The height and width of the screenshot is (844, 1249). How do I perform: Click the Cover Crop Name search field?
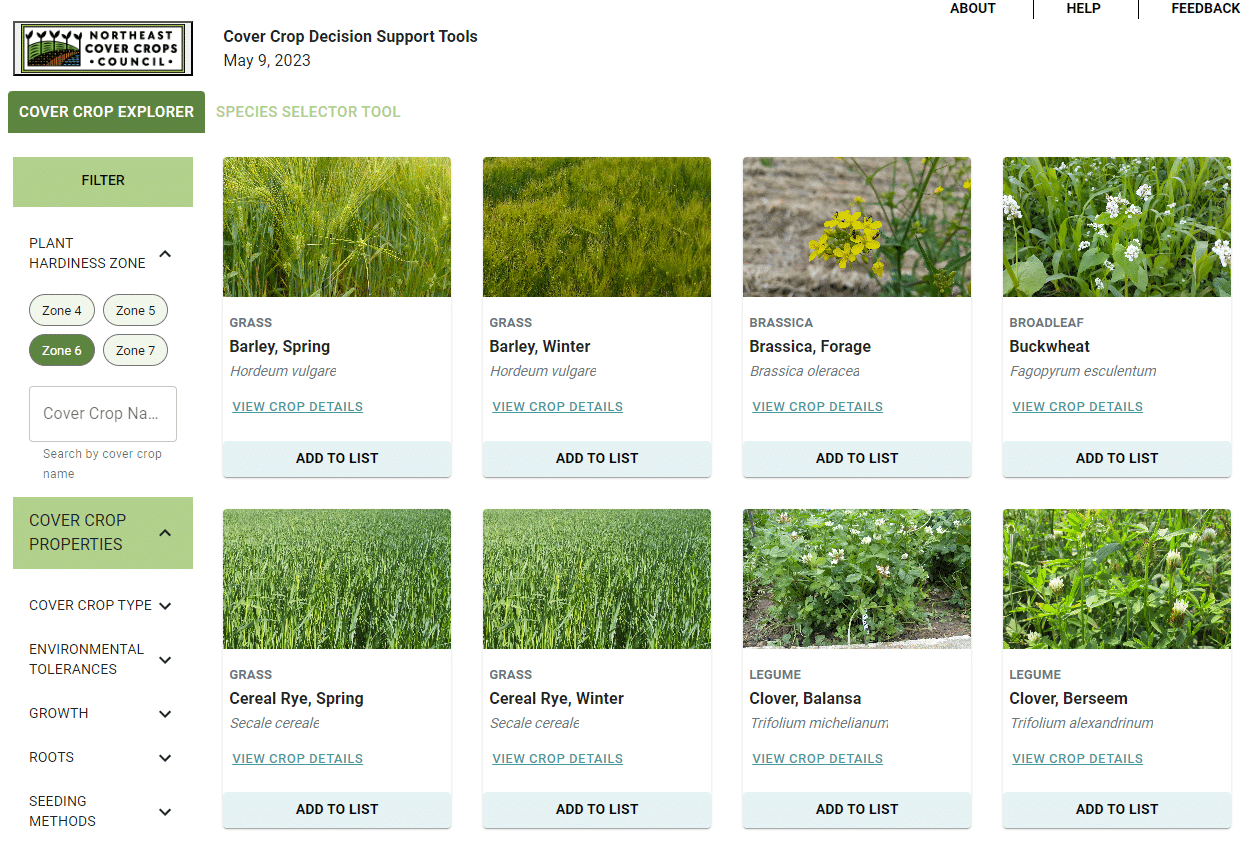pyautogui.click(x=103, y=414)
